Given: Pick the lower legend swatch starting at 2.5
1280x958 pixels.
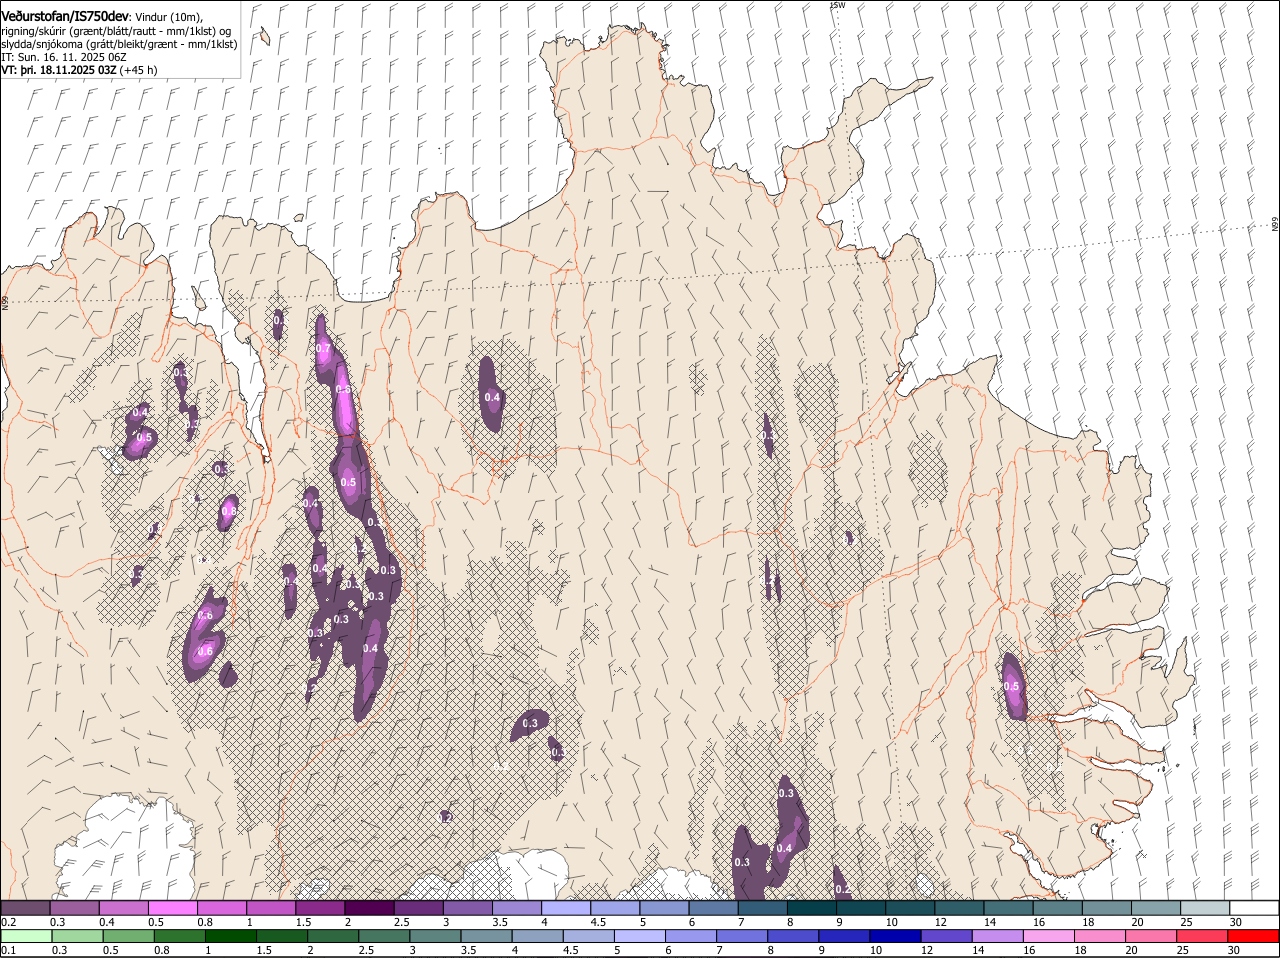Looking at the screenshot, I should click(x=384, y=936).
